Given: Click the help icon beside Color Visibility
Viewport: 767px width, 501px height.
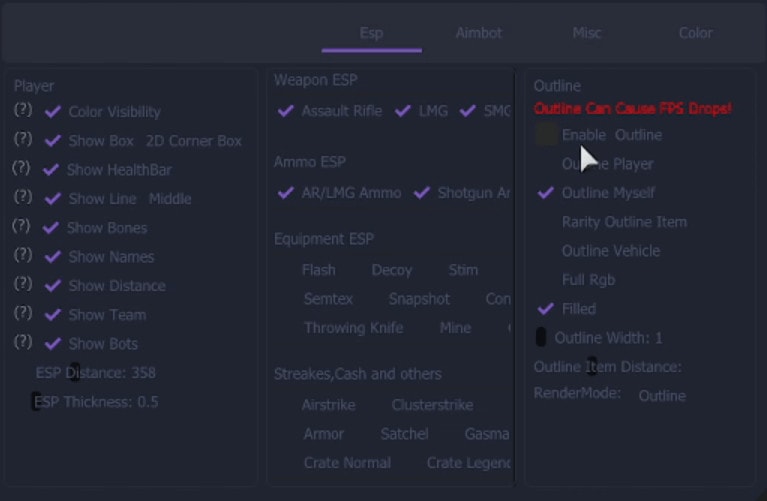Looking at the screenshot, I should click(x=23, y=110).
